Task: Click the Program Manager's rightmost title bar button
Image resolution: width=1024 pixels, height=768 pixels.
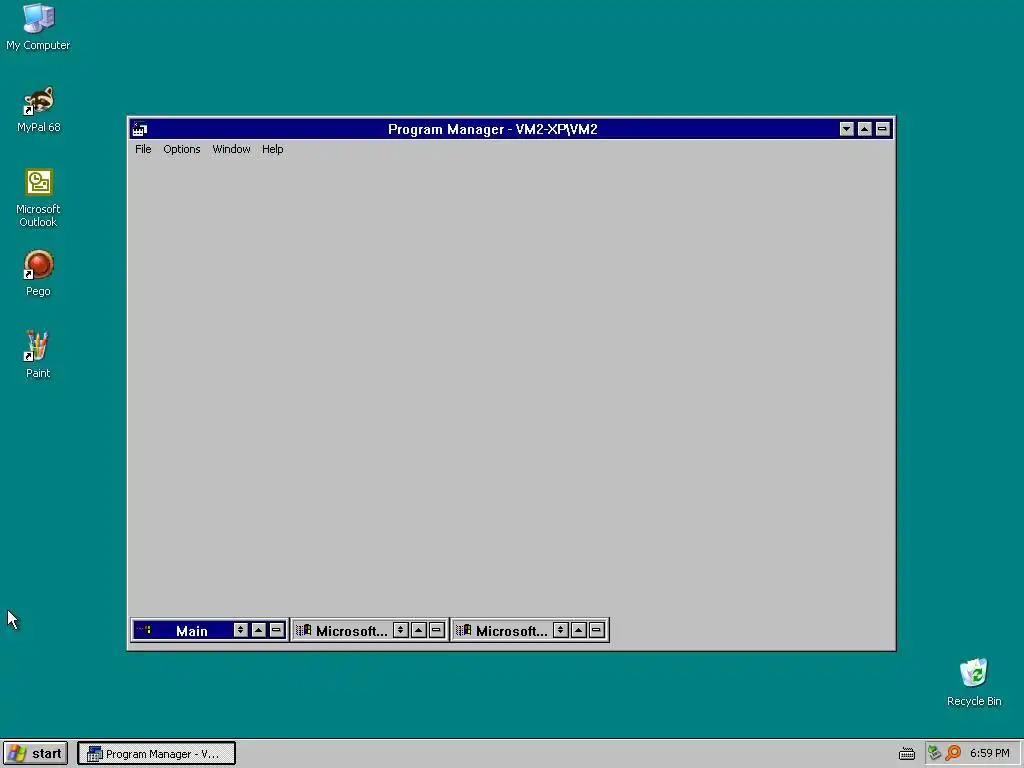Action: (x=882, y=129)
